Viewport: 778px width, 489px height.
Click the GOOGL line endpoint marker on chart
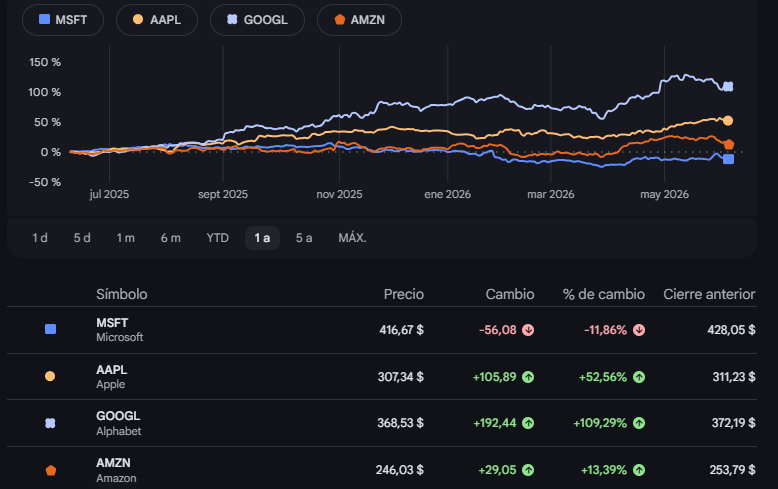click(x=728, y=86)
